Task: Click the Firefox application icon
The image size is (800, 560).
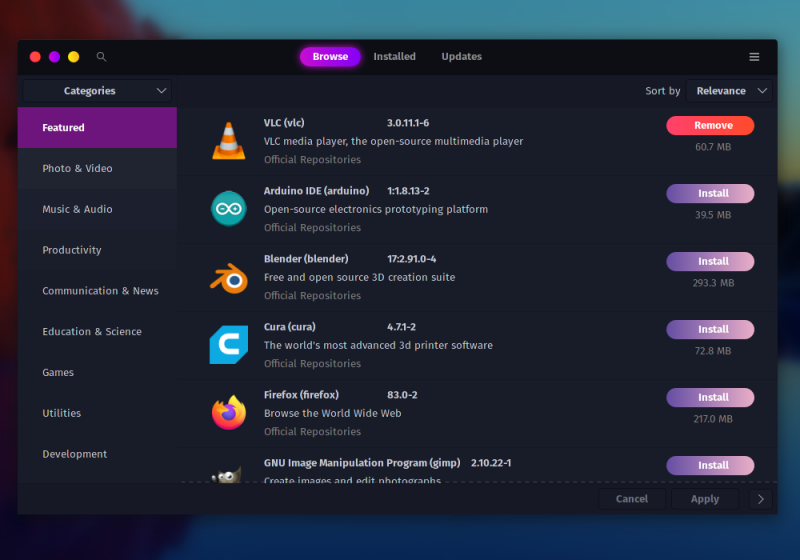Action: [229, 413]
